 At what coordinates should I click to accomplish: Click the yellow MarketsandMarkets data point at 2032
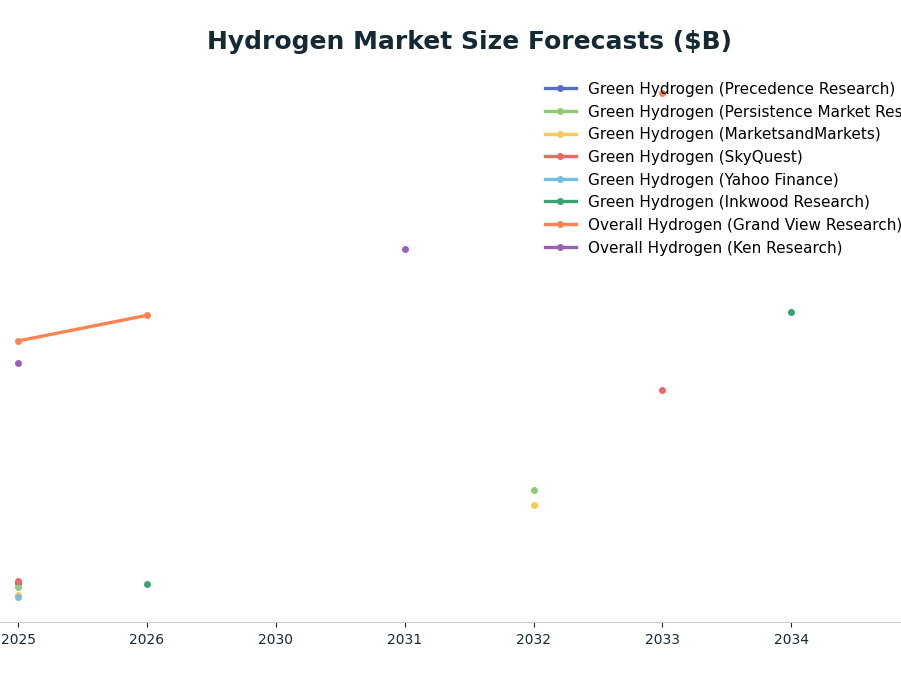(x=534, y=506)
